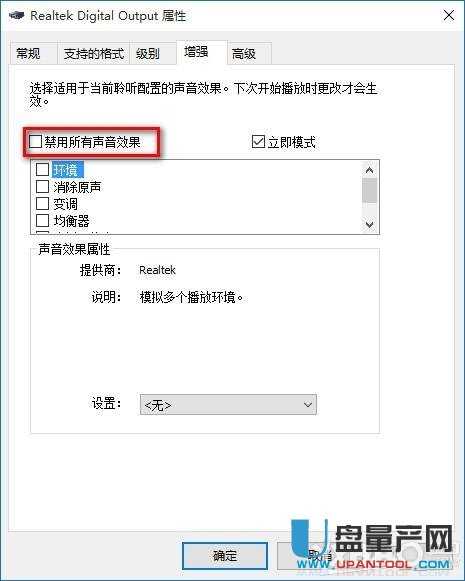465x581 pixels.
Task: Tick the 环境 effect checkbox
Action: pyautogui.click(x=42, y=170)
